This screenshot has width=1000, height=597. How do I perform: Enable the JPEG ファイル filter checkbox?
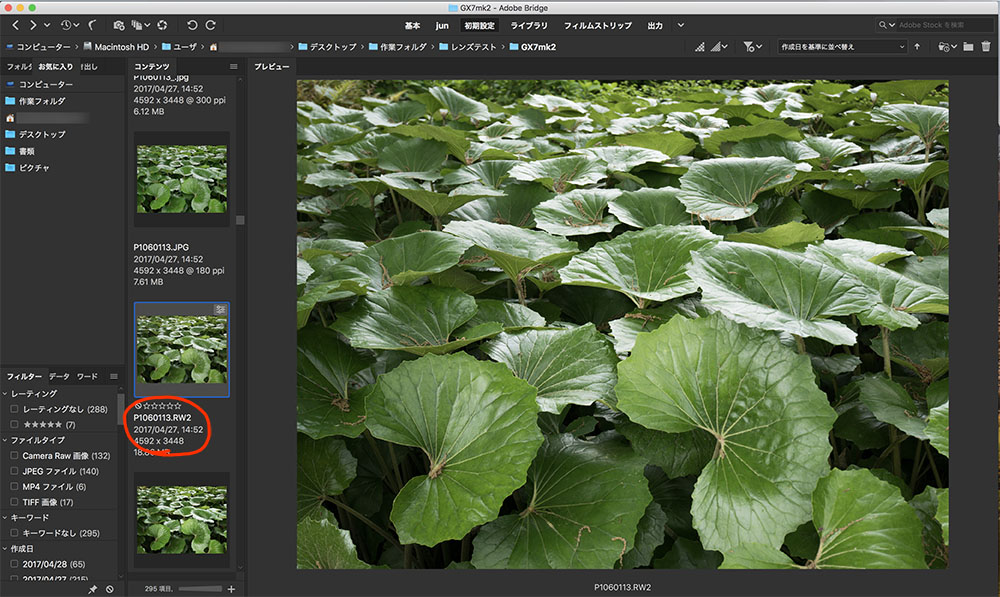(14, 471)
